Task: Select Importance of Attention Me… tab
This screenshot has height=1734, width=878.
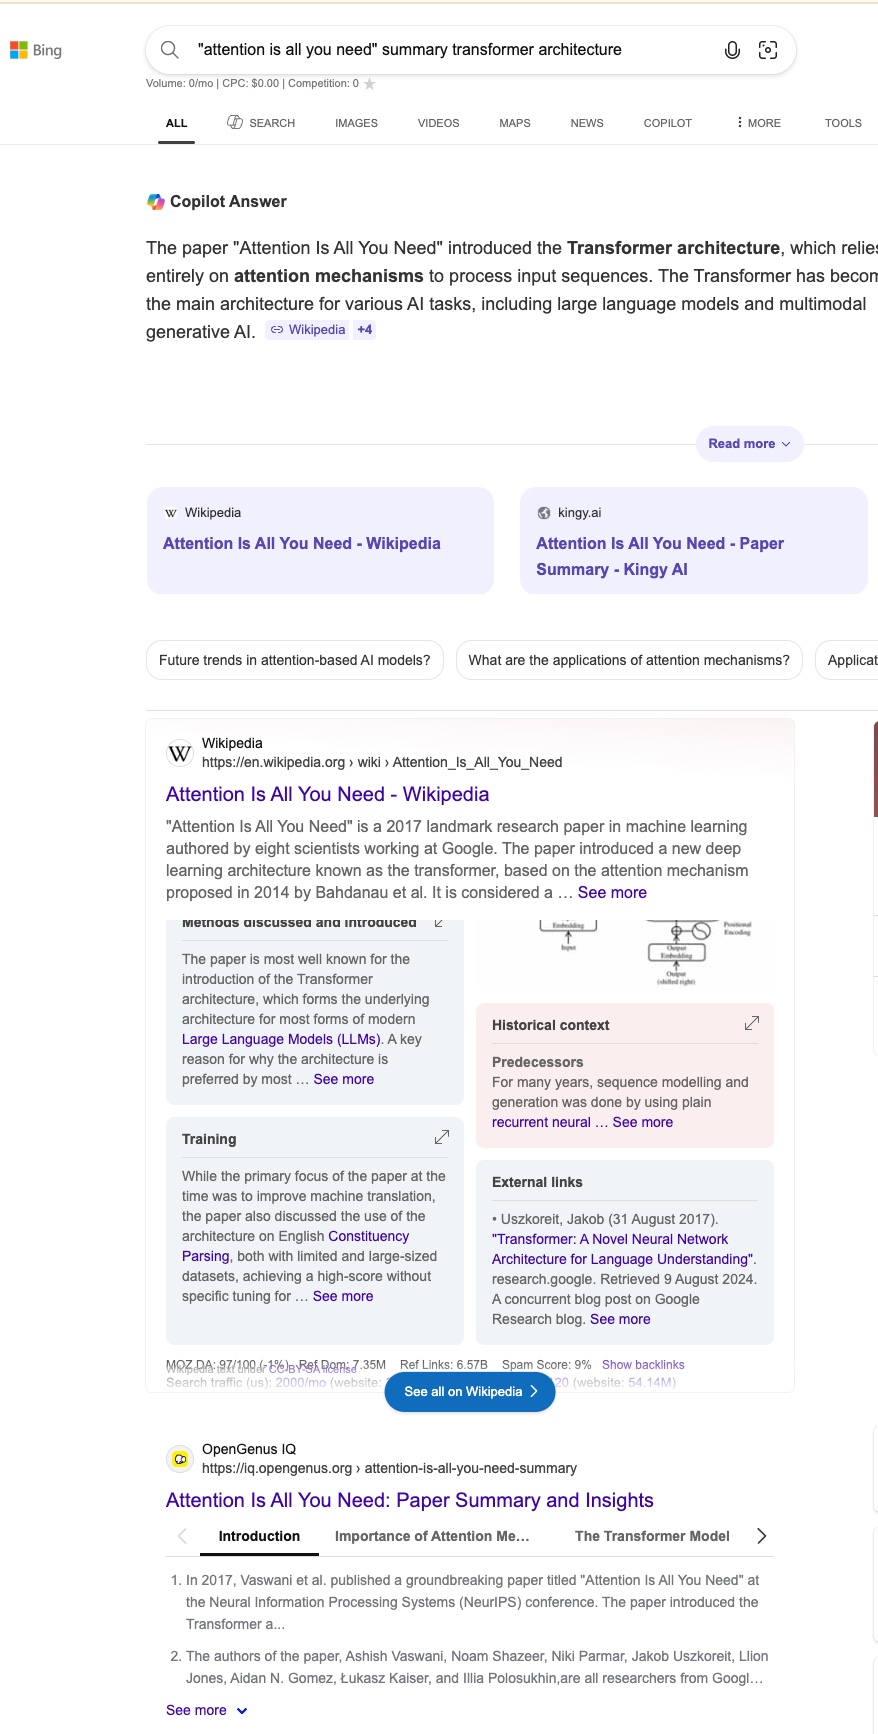Action: 432,1536
